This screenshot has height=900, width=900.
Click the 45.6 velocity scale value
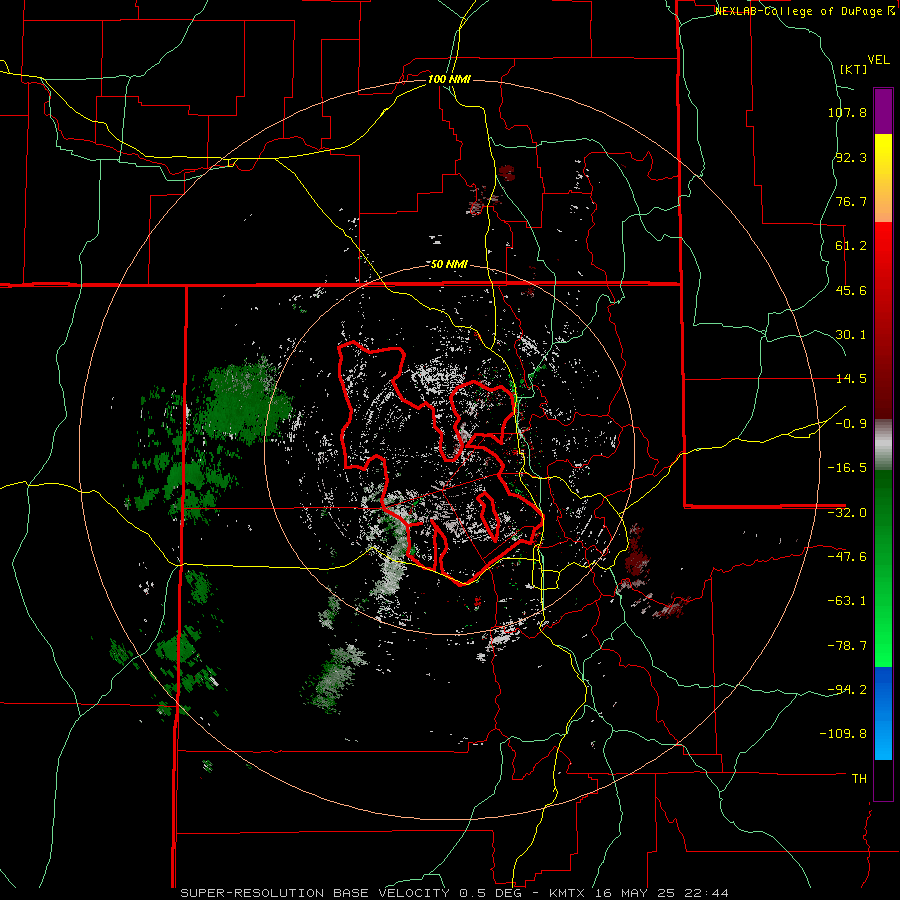coord(851,290)
